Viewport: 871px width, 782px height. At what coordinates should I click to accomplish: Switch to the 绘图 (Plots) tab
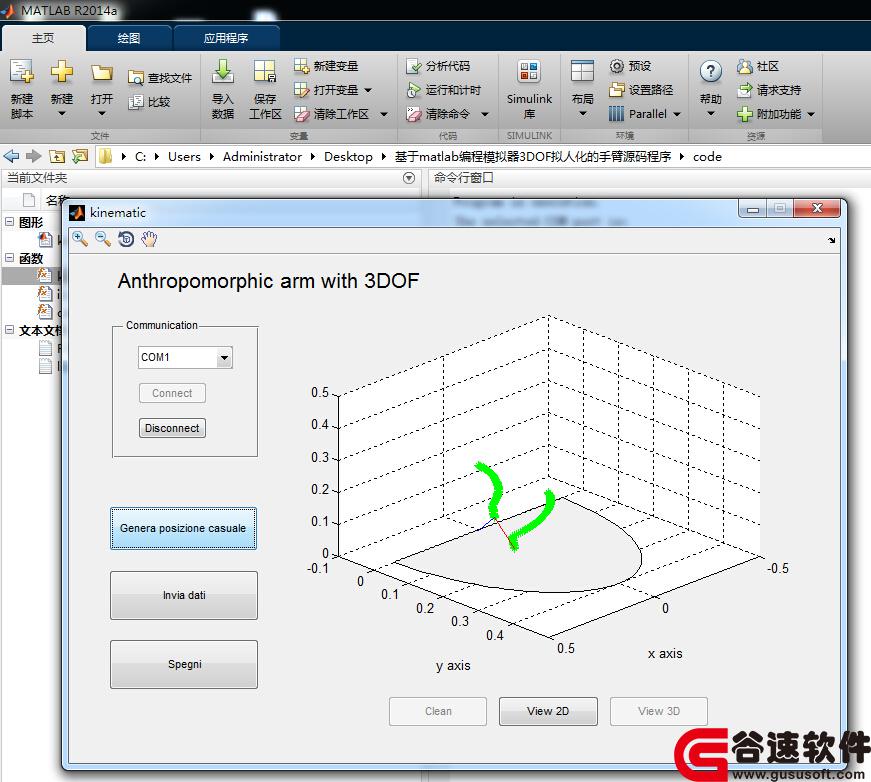point(129,38)
